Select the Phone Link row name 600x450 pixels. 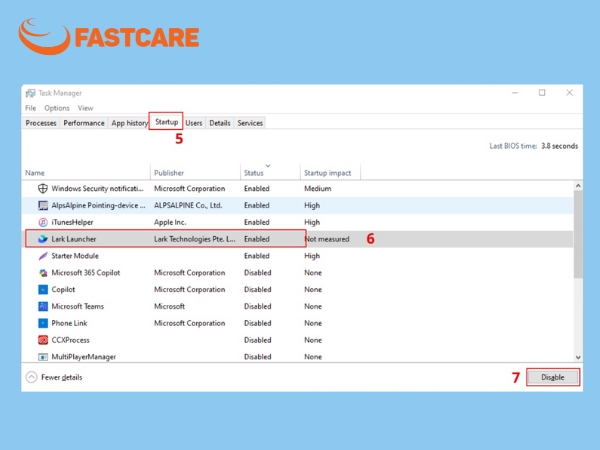pyautogui.click(x=69, y=323)
